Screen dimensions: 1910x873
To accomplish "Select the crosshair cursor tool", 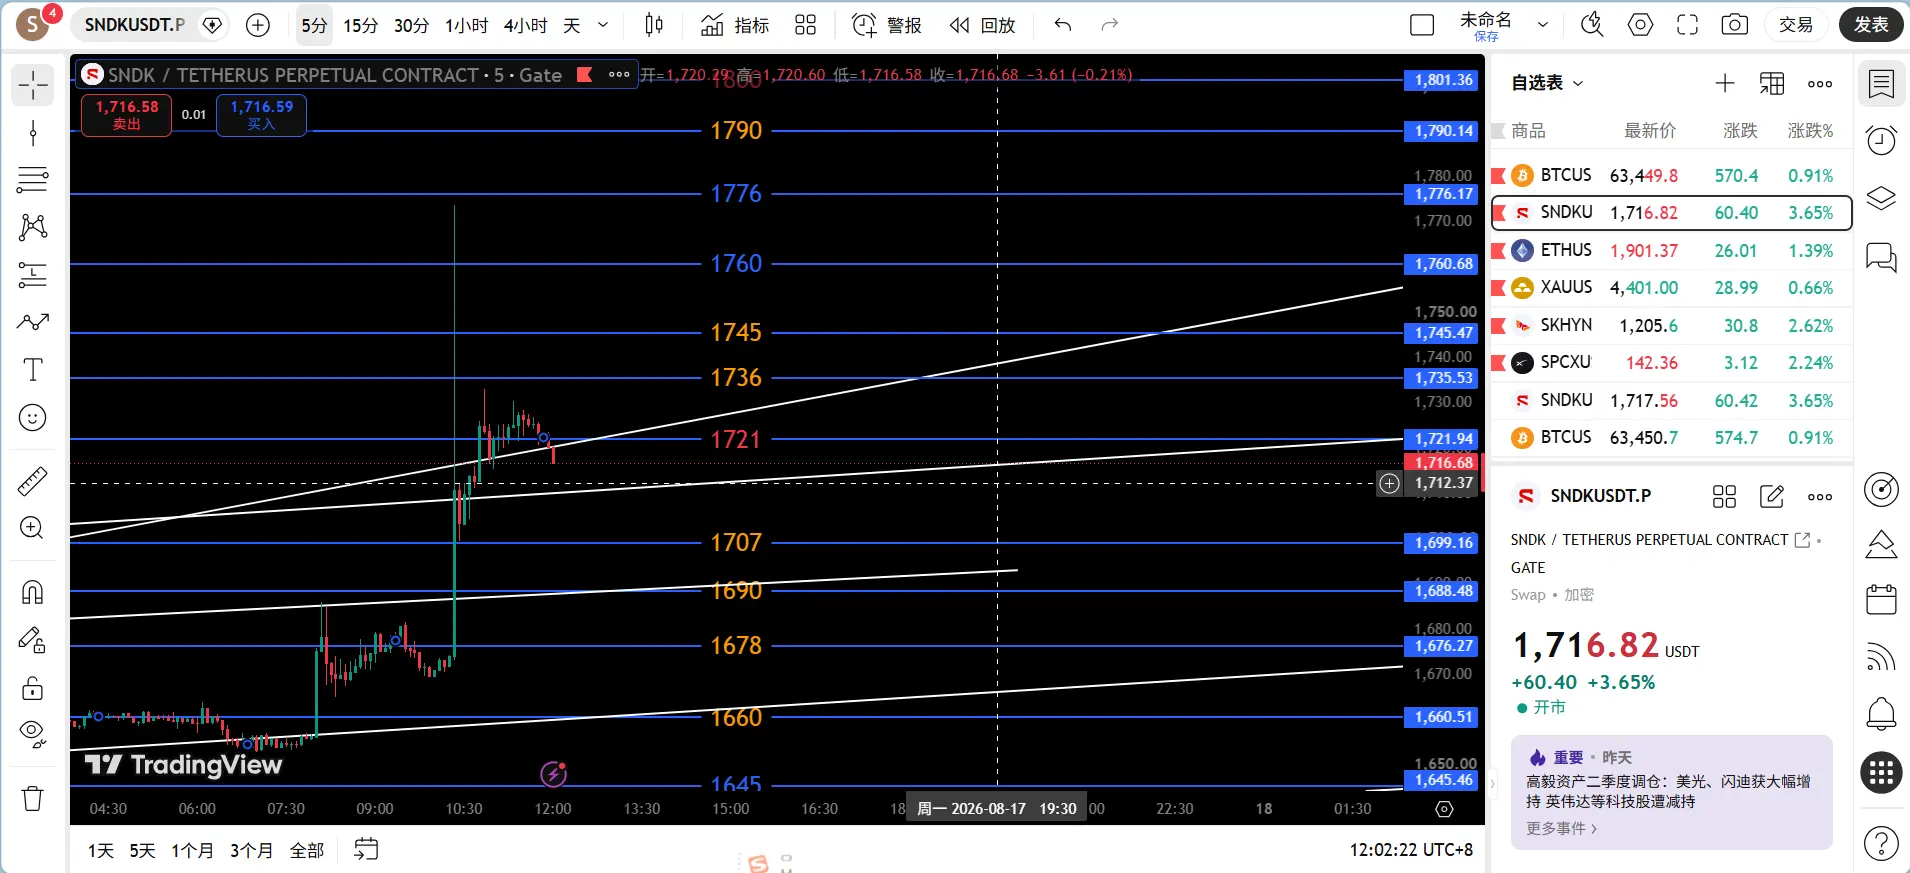I will coord(33,85).
